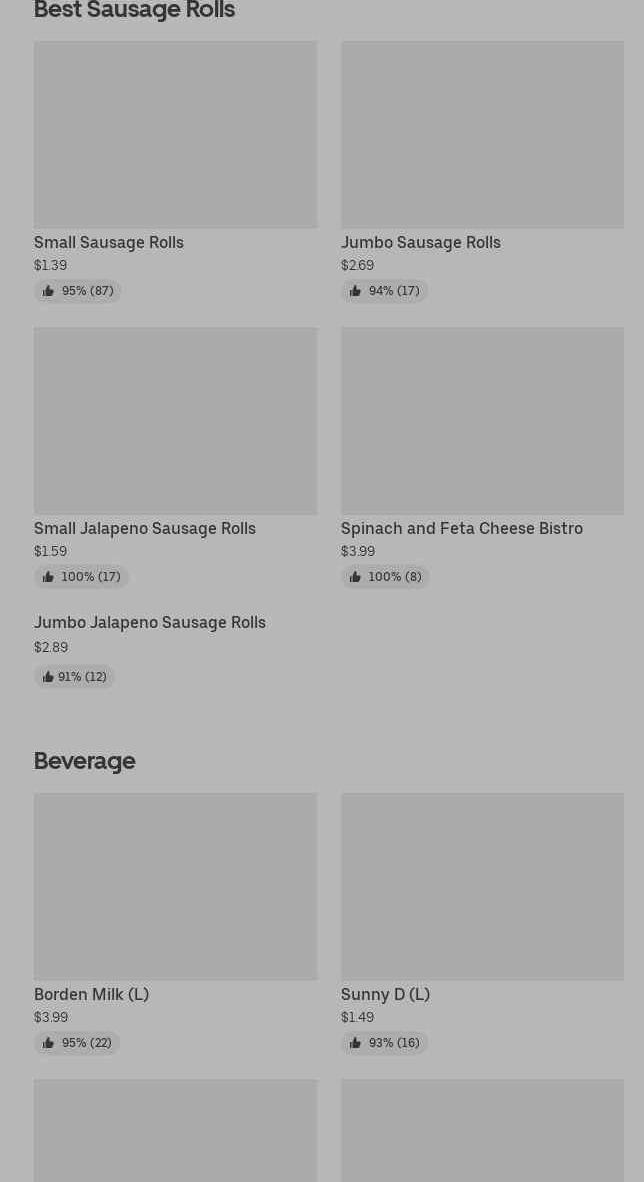Open Sunny D (L) product image
This screenshot has width=644, height=1182.
[482, 886]
